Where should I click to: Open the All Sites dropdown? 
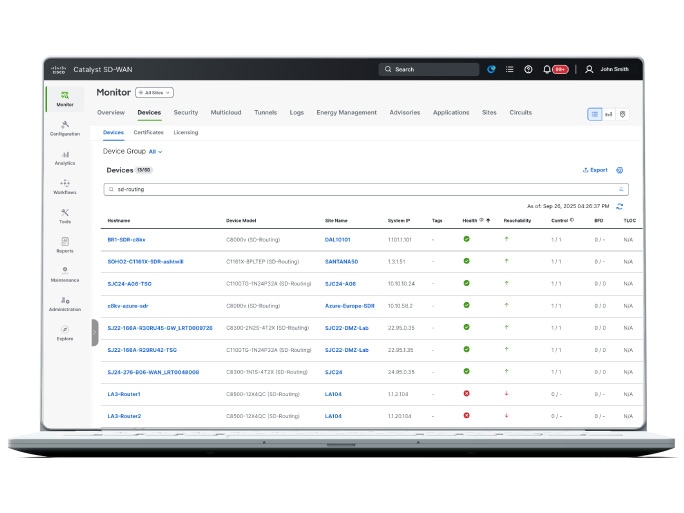(x=156, y=92)
